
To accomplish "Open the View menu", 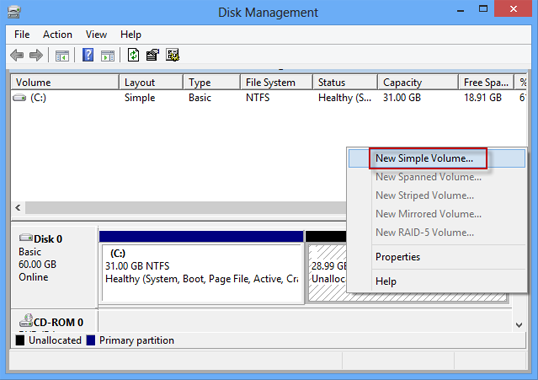I will (x=96, y=34).
